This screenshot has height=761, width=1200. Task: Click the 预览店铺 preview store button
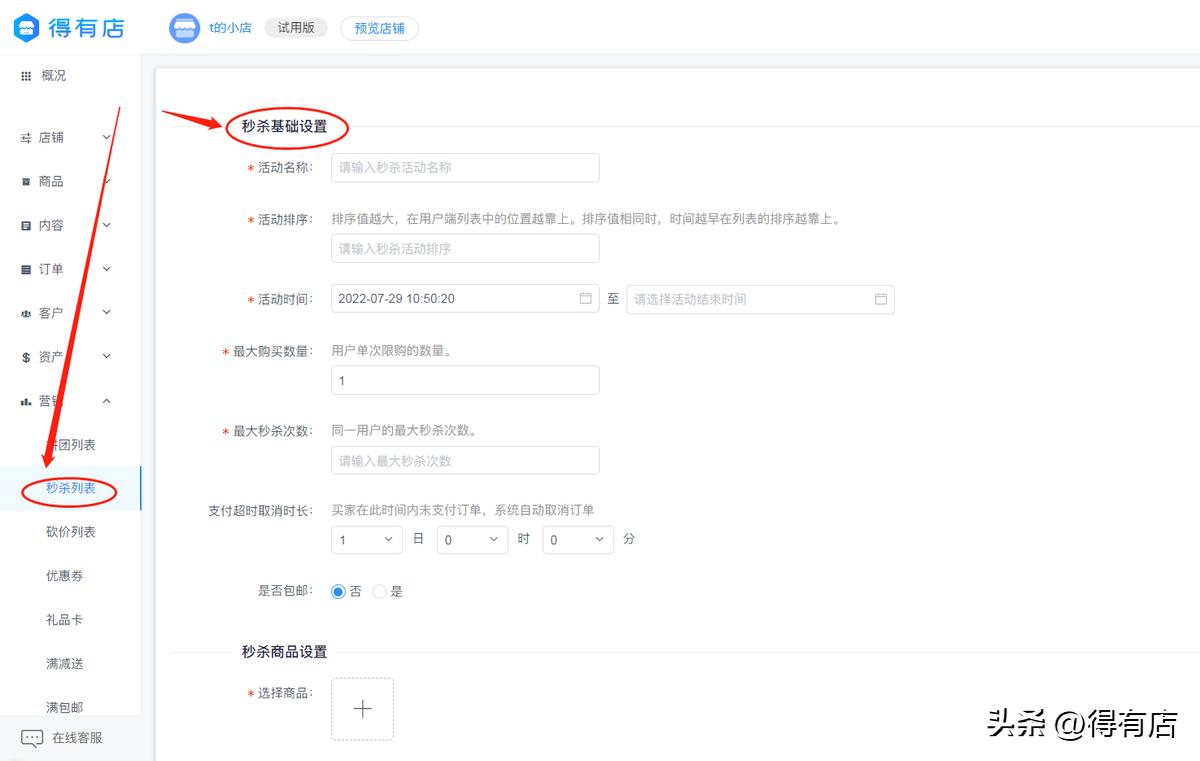(379, 28)
